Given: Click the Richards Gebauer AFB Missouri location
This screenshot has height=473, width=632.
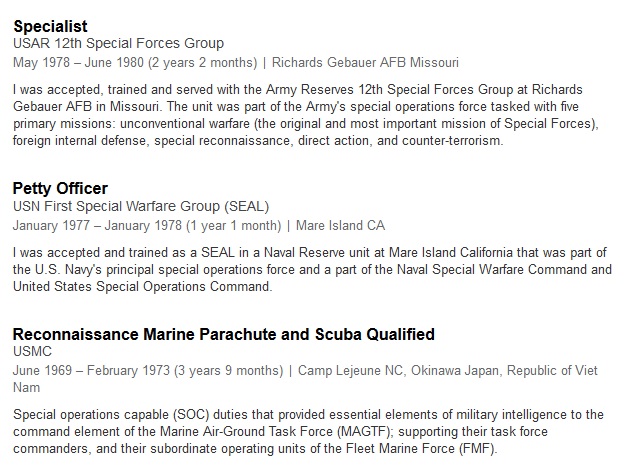Looking at the screenshot, I should [x=365, y=62].
